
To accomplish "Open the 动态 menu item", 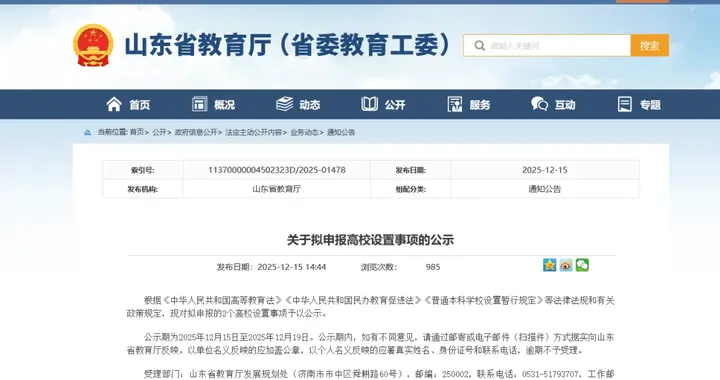I will 310,105.
